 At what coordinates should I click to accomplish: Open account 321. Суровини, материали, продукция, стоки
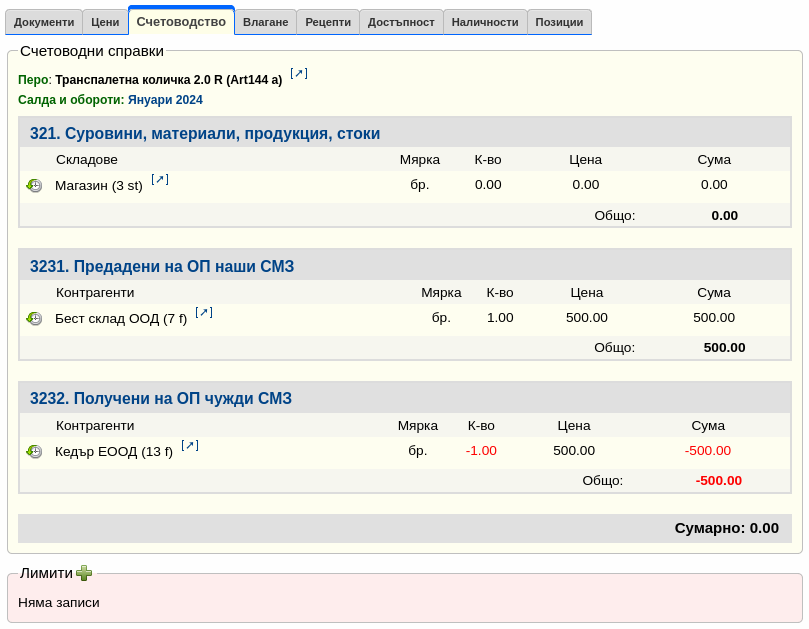[205, 134]
